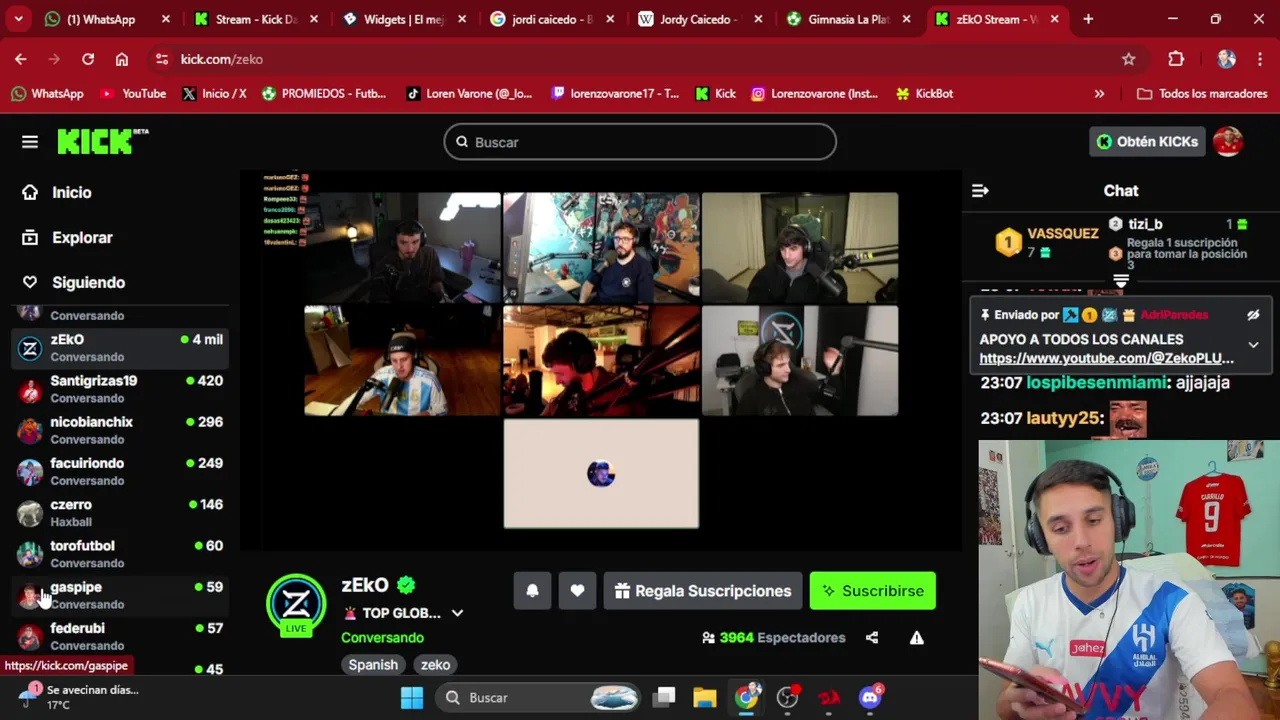Focus the Kick Buscar search field
Image resolution: width=1280 pixels, height=720 pixels.
click(x=640, y=142)
